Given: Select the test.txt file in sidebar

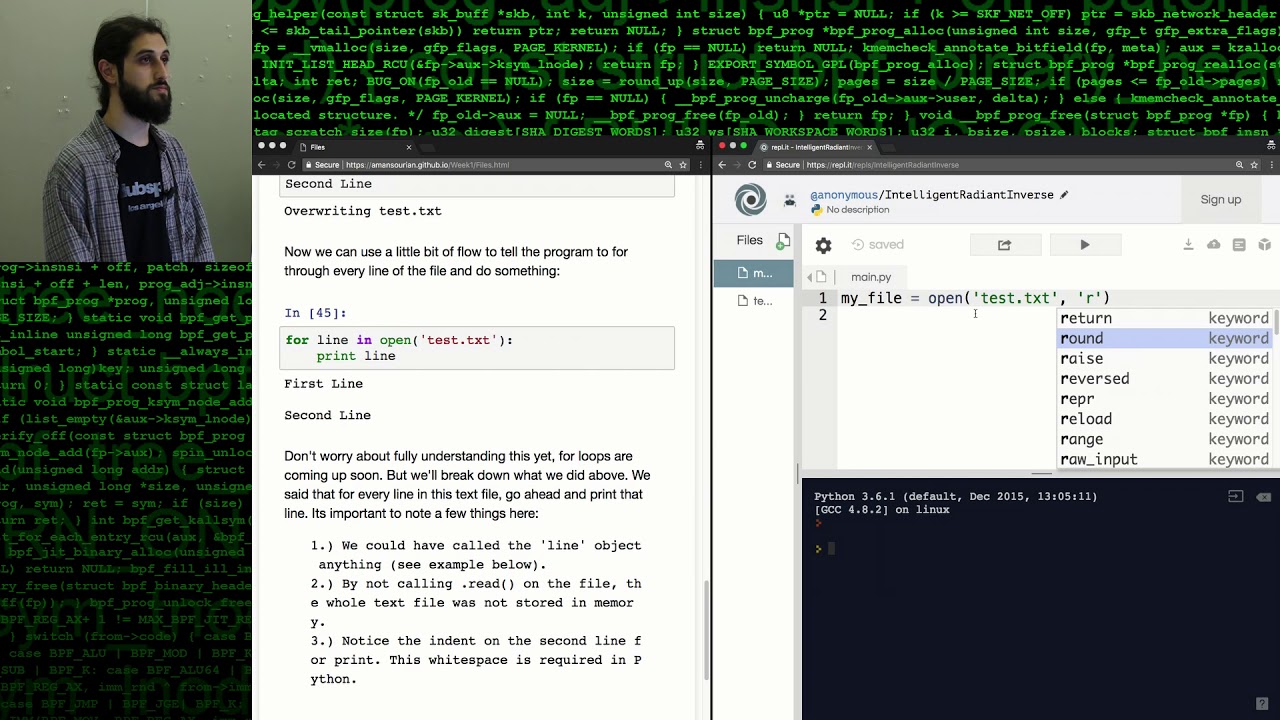Looking at the screenshot, I should [x=756, y=300].
